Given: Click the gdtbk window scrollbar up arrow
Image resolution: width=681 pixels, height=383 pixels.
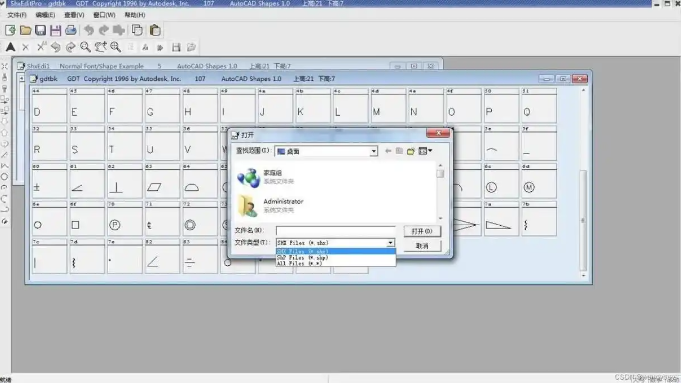Looking at the screenshot, I should (x=583, y=90).
